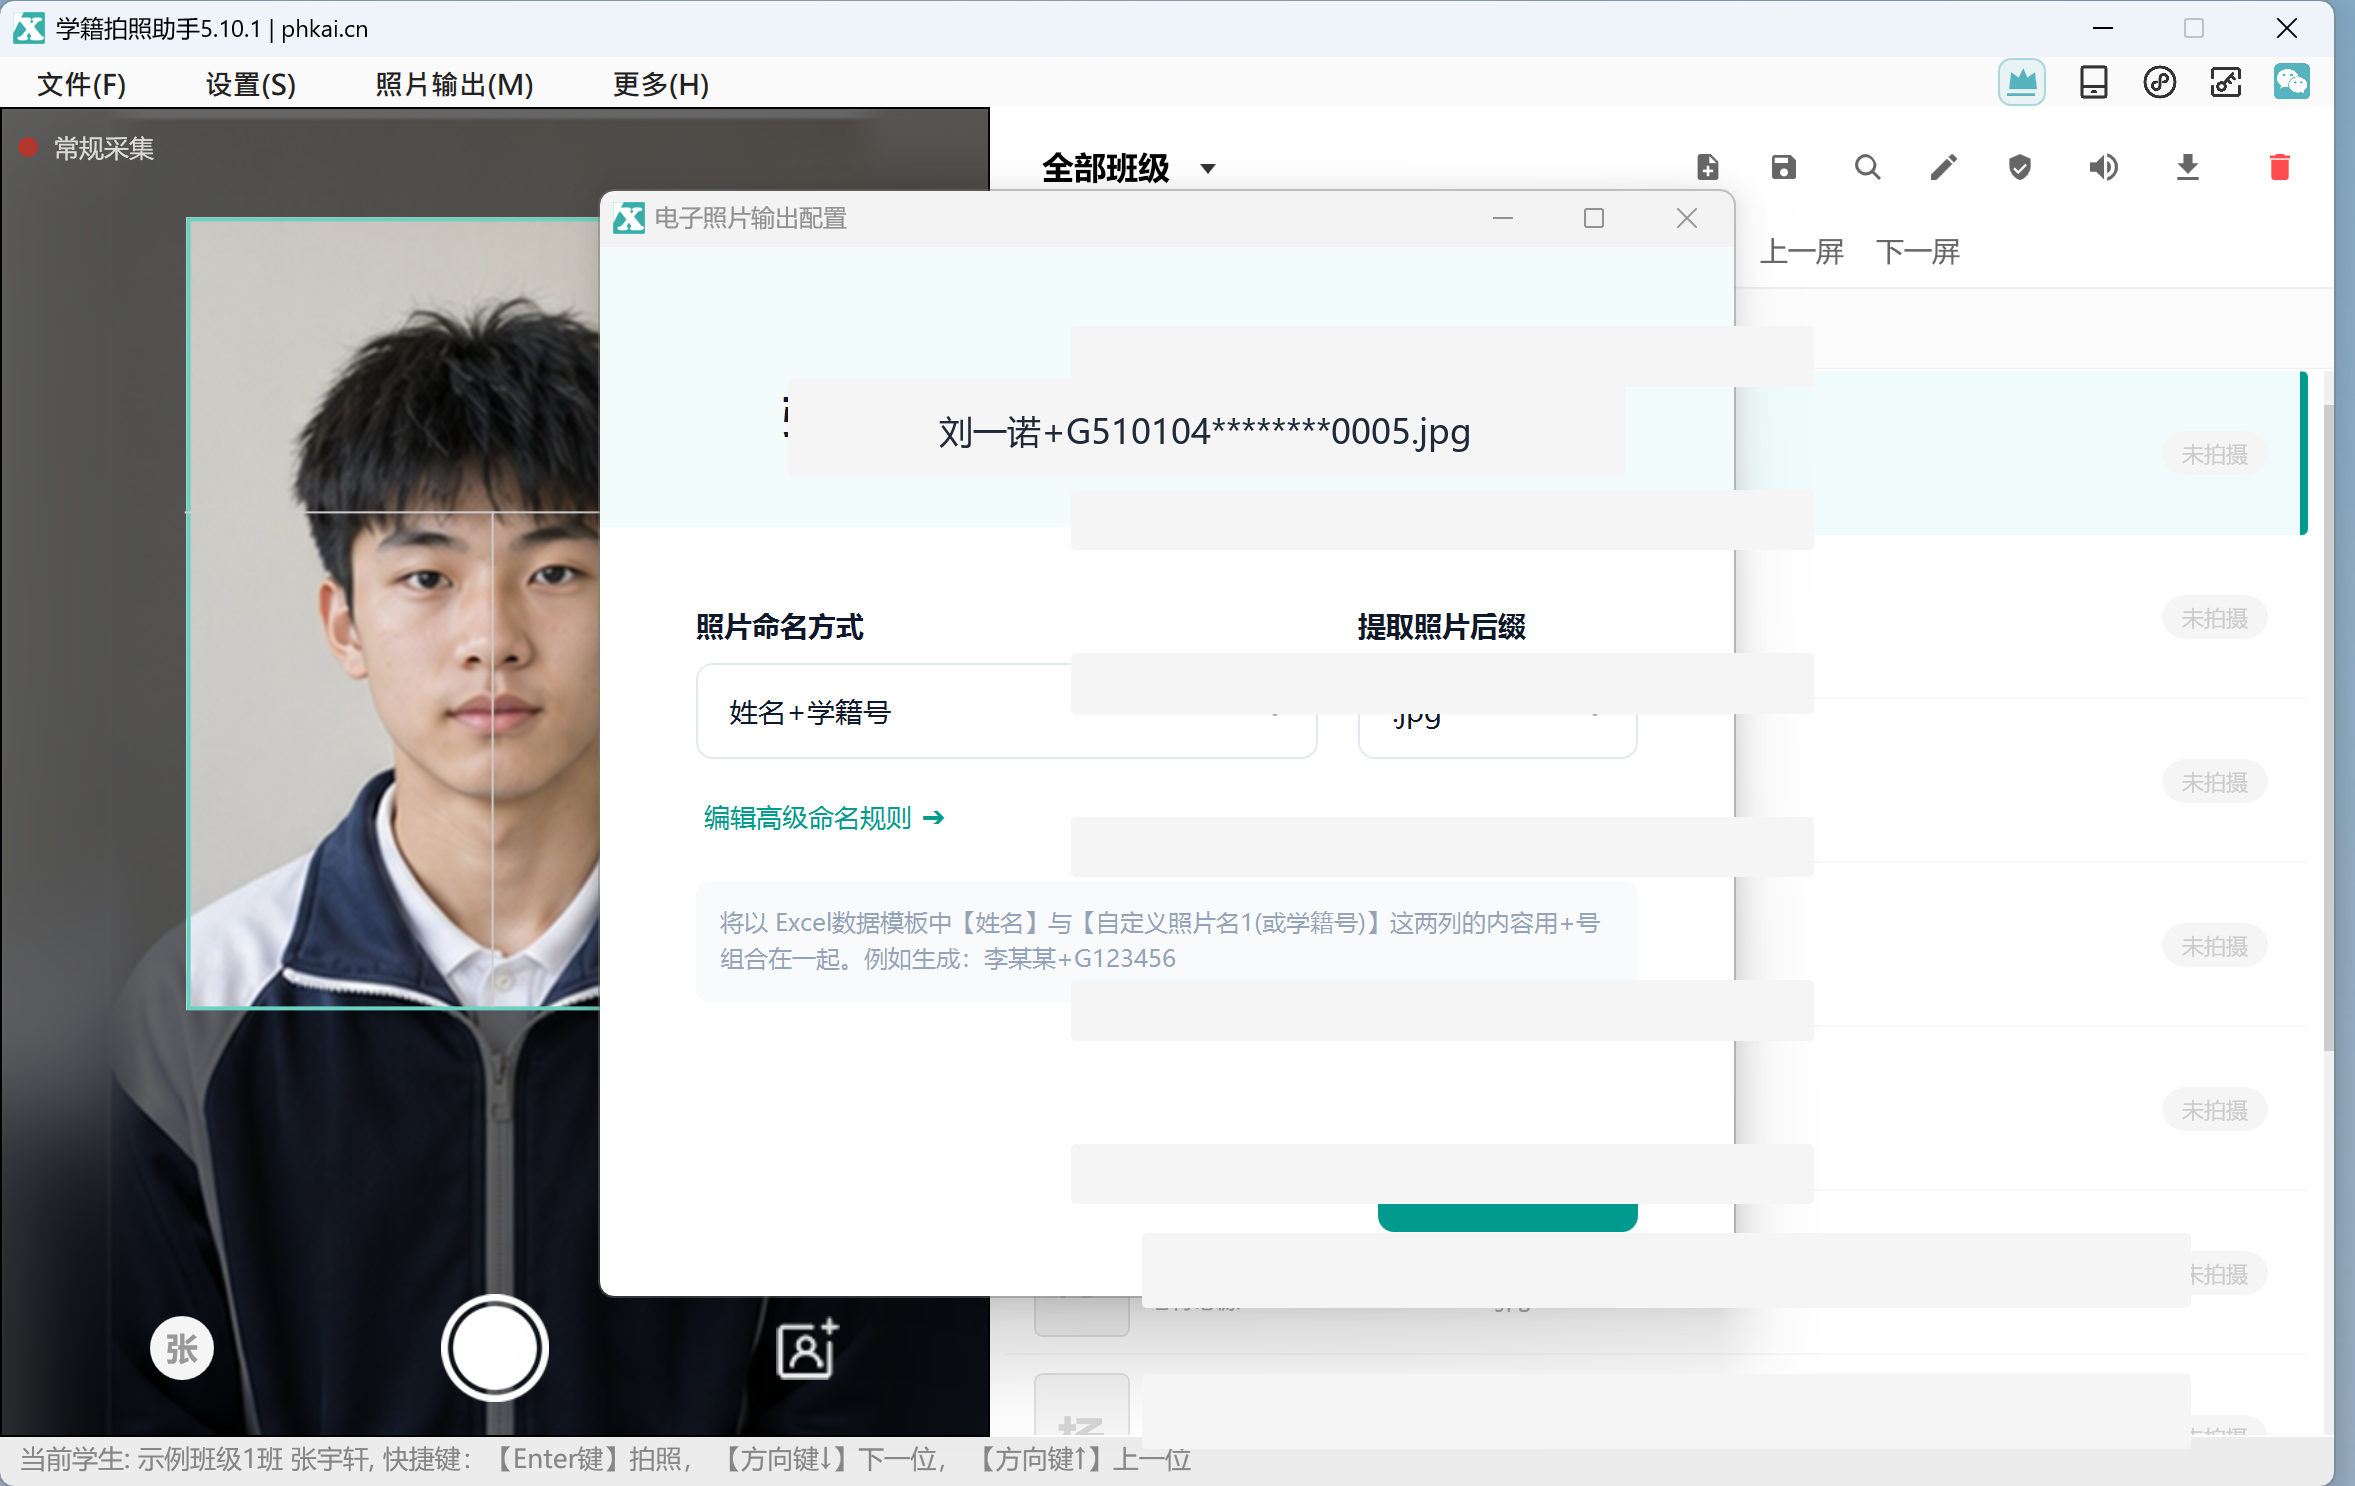Viewport: 2355px width, 1486px height.
Task: Click the student list vertical scrollbar
Action: (2328, 726)
